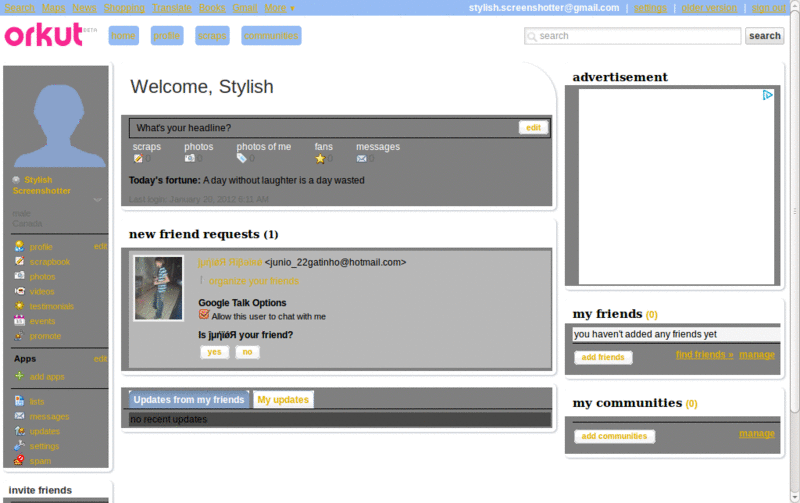Click the fans star icon
800x503 pixels.
320,158
